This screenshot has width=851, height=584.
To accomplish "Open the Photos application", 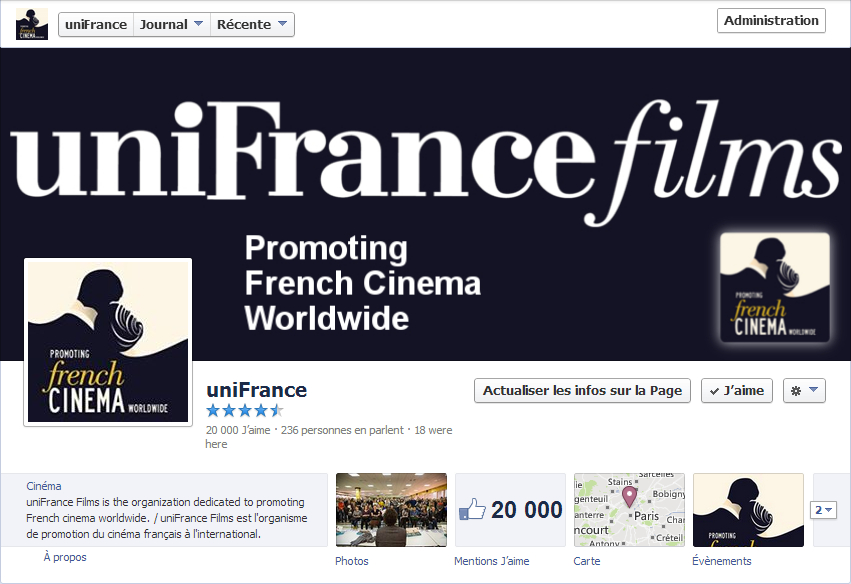I will [391, 510].
